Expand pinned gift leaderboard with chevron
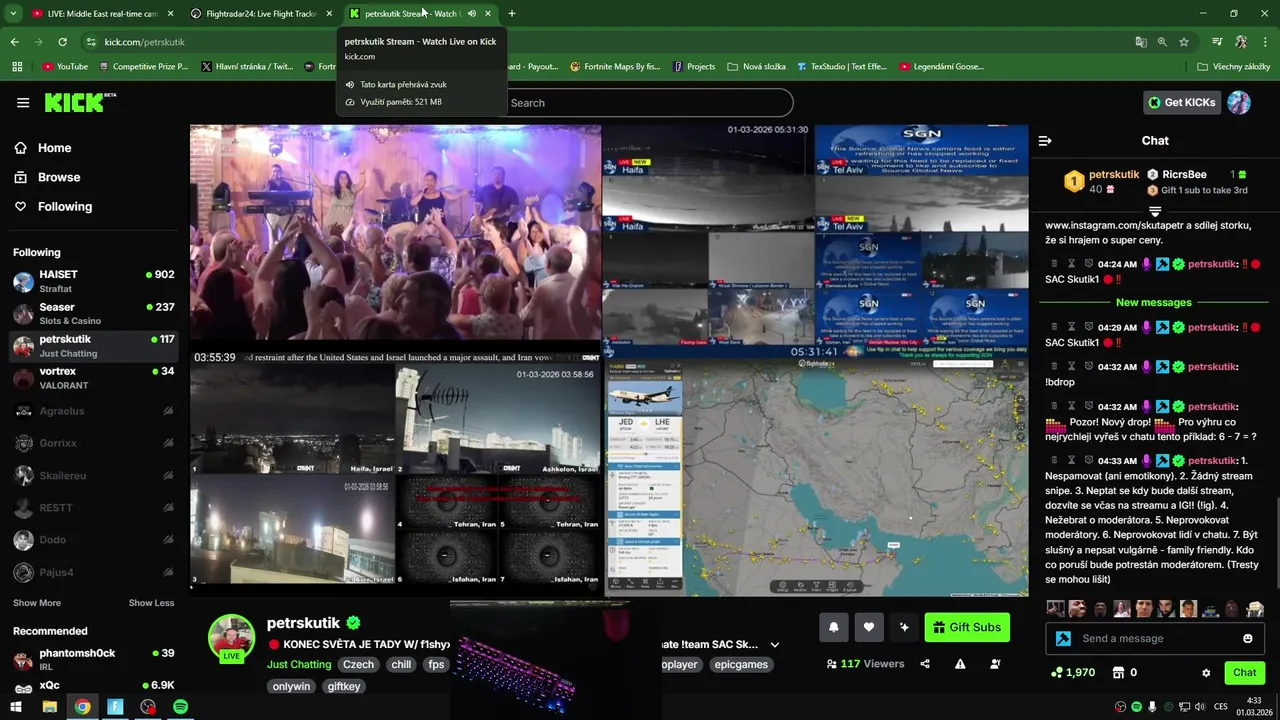This screenshot has height=720, width=1280. coord(1155,211)
